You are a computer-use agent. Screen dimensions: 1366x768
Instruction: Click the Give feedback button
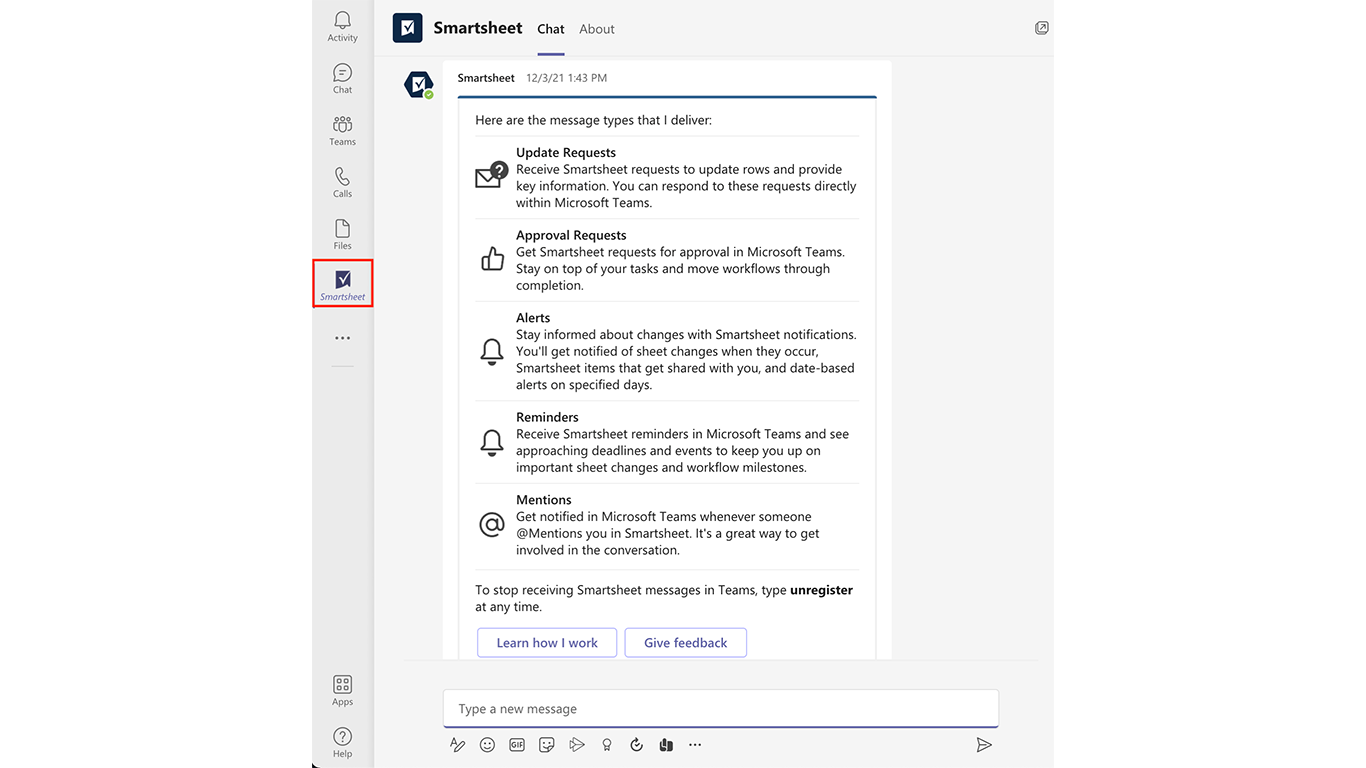pyautogui.click(x=686, y=642)
